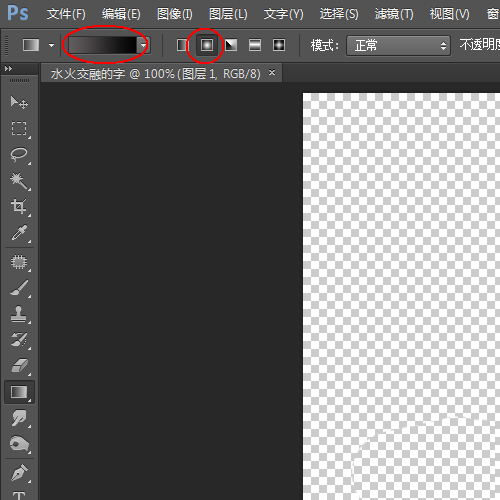This screenshot has height=500, width=500.
Task: Open the 图层(L) menu
Action: pos(228,14)
